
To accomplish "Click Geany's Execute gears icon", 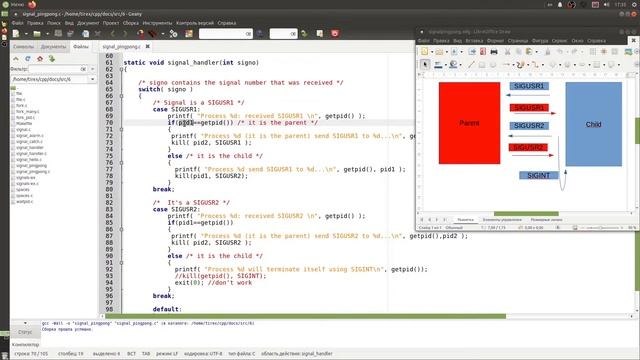I will click(x=173, y=33).
